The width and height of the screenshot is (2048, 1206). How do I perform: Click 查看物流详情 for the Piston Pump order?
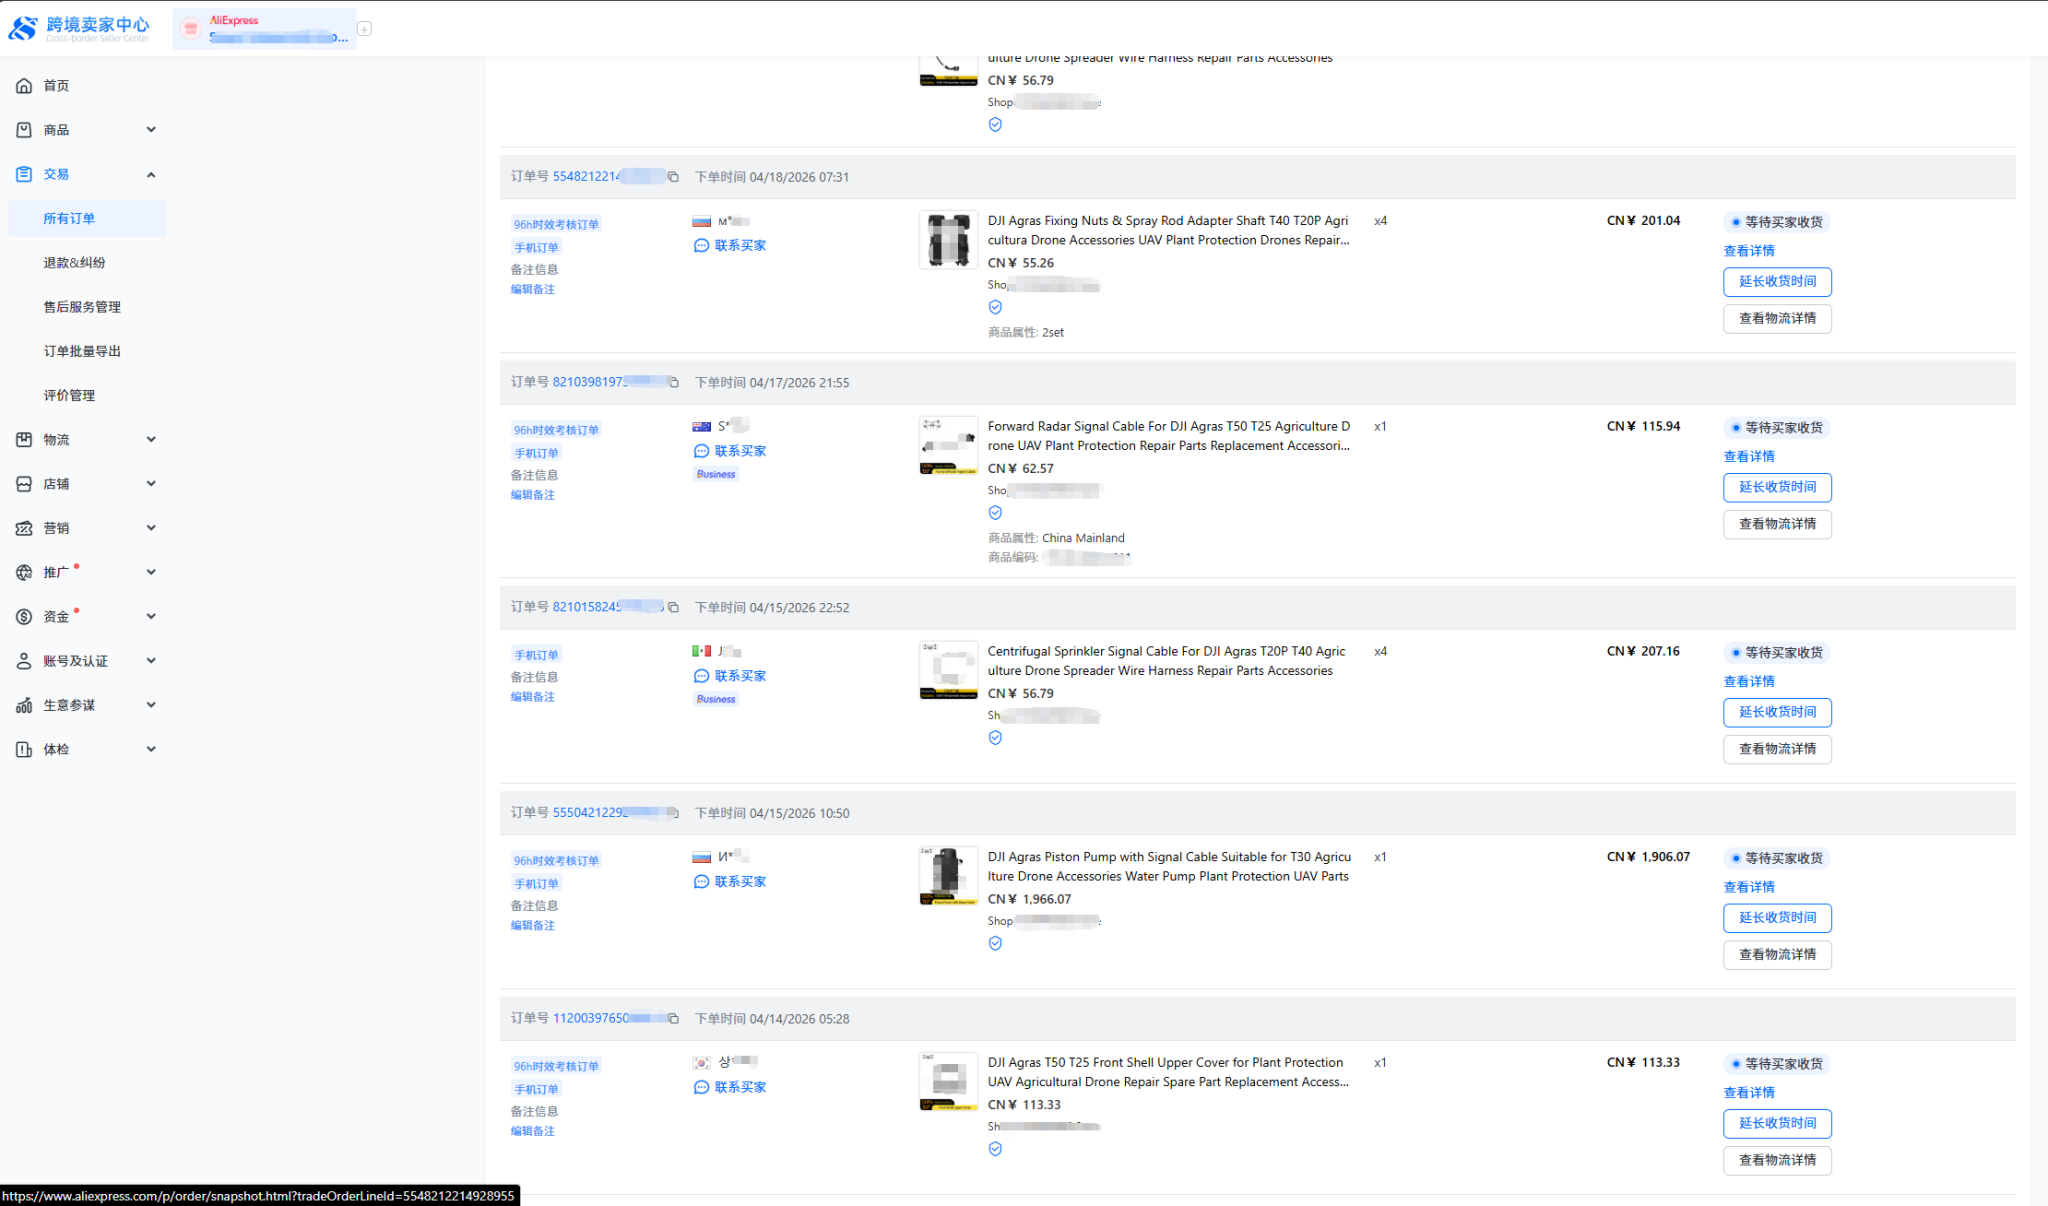(1776, 955)
